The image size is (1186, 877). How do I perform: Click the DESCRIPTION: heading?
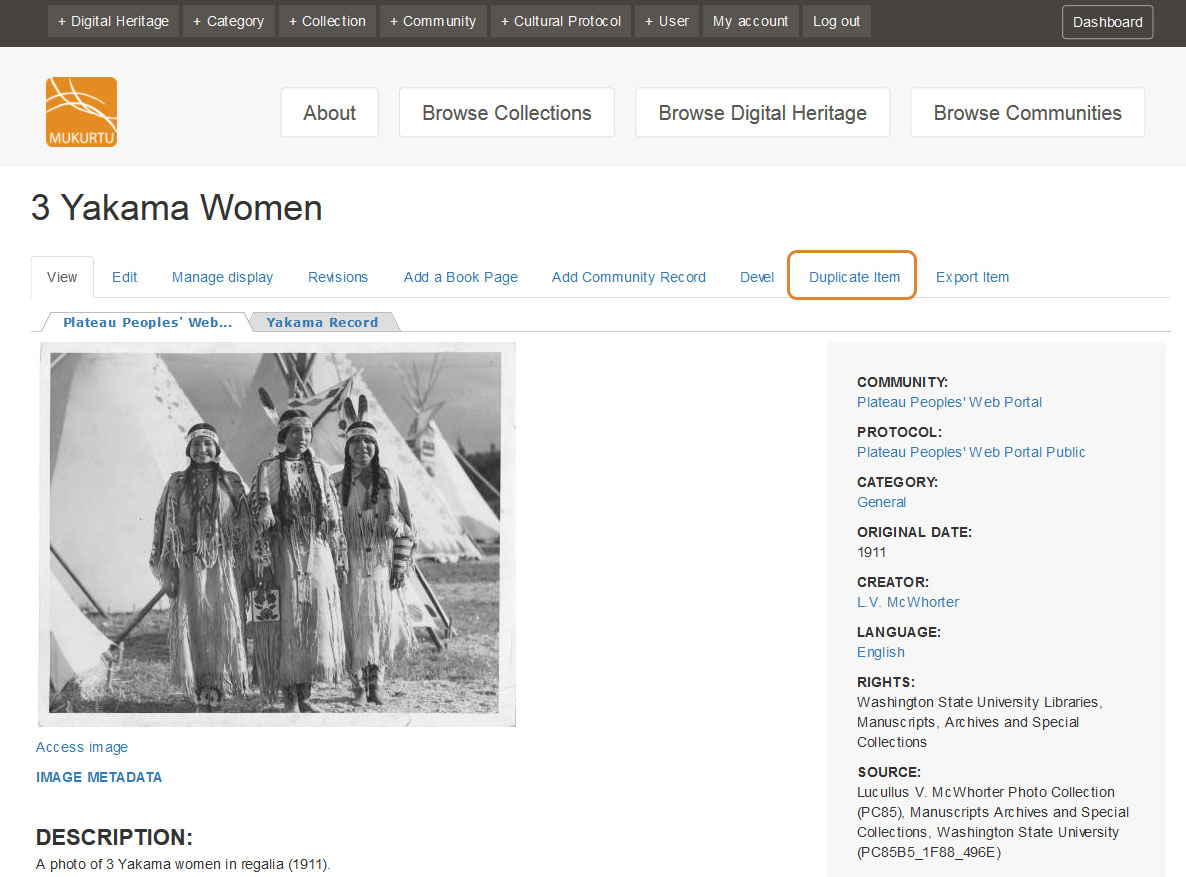pyautogui.click(x=114, y=837)
